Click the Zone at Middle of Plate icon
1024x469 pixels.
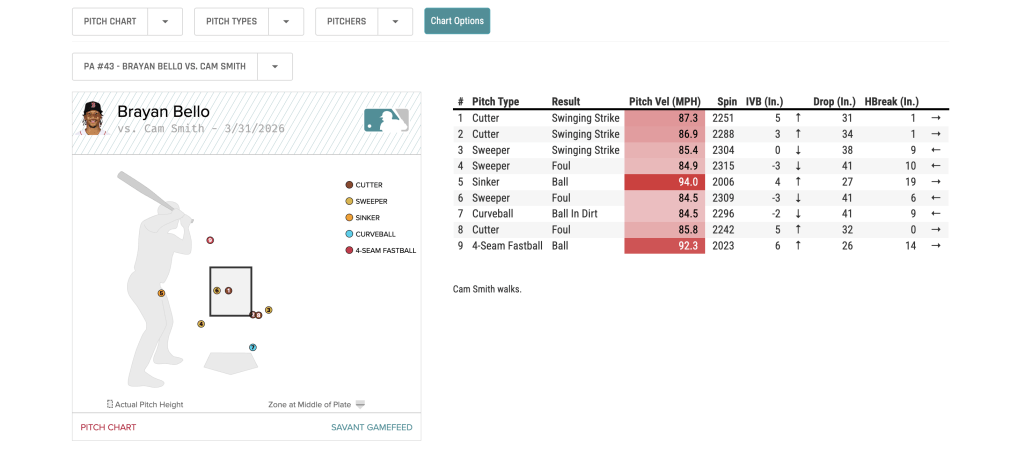[x=360, y=404]
